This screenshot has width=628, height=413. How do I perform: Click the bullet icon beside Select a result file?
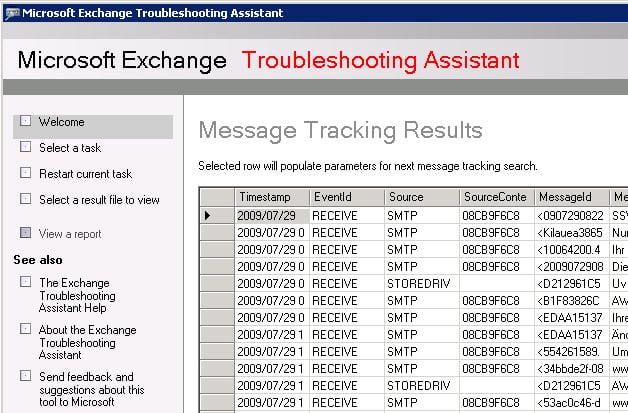(25, 199)
